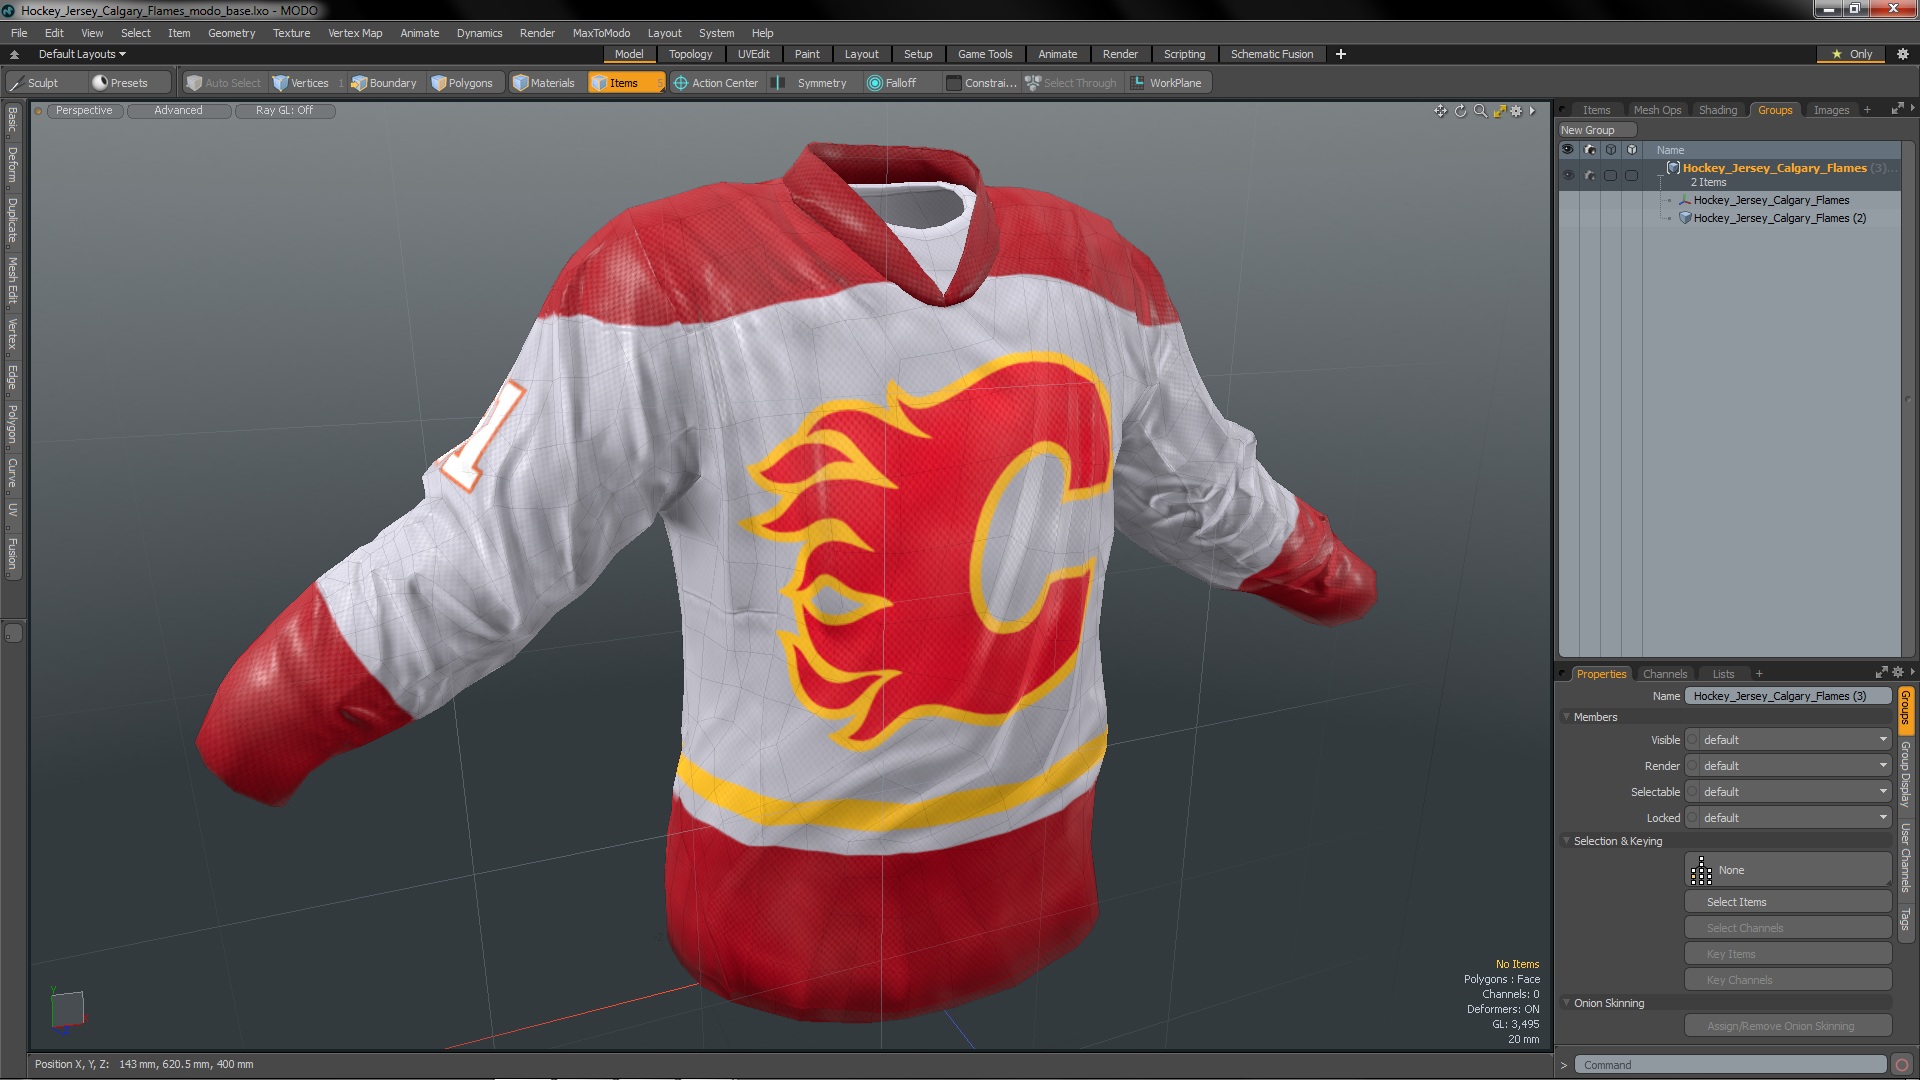Click the record circle next to Command
Screen dimensions: 1920x1080
point(1902,1065)
